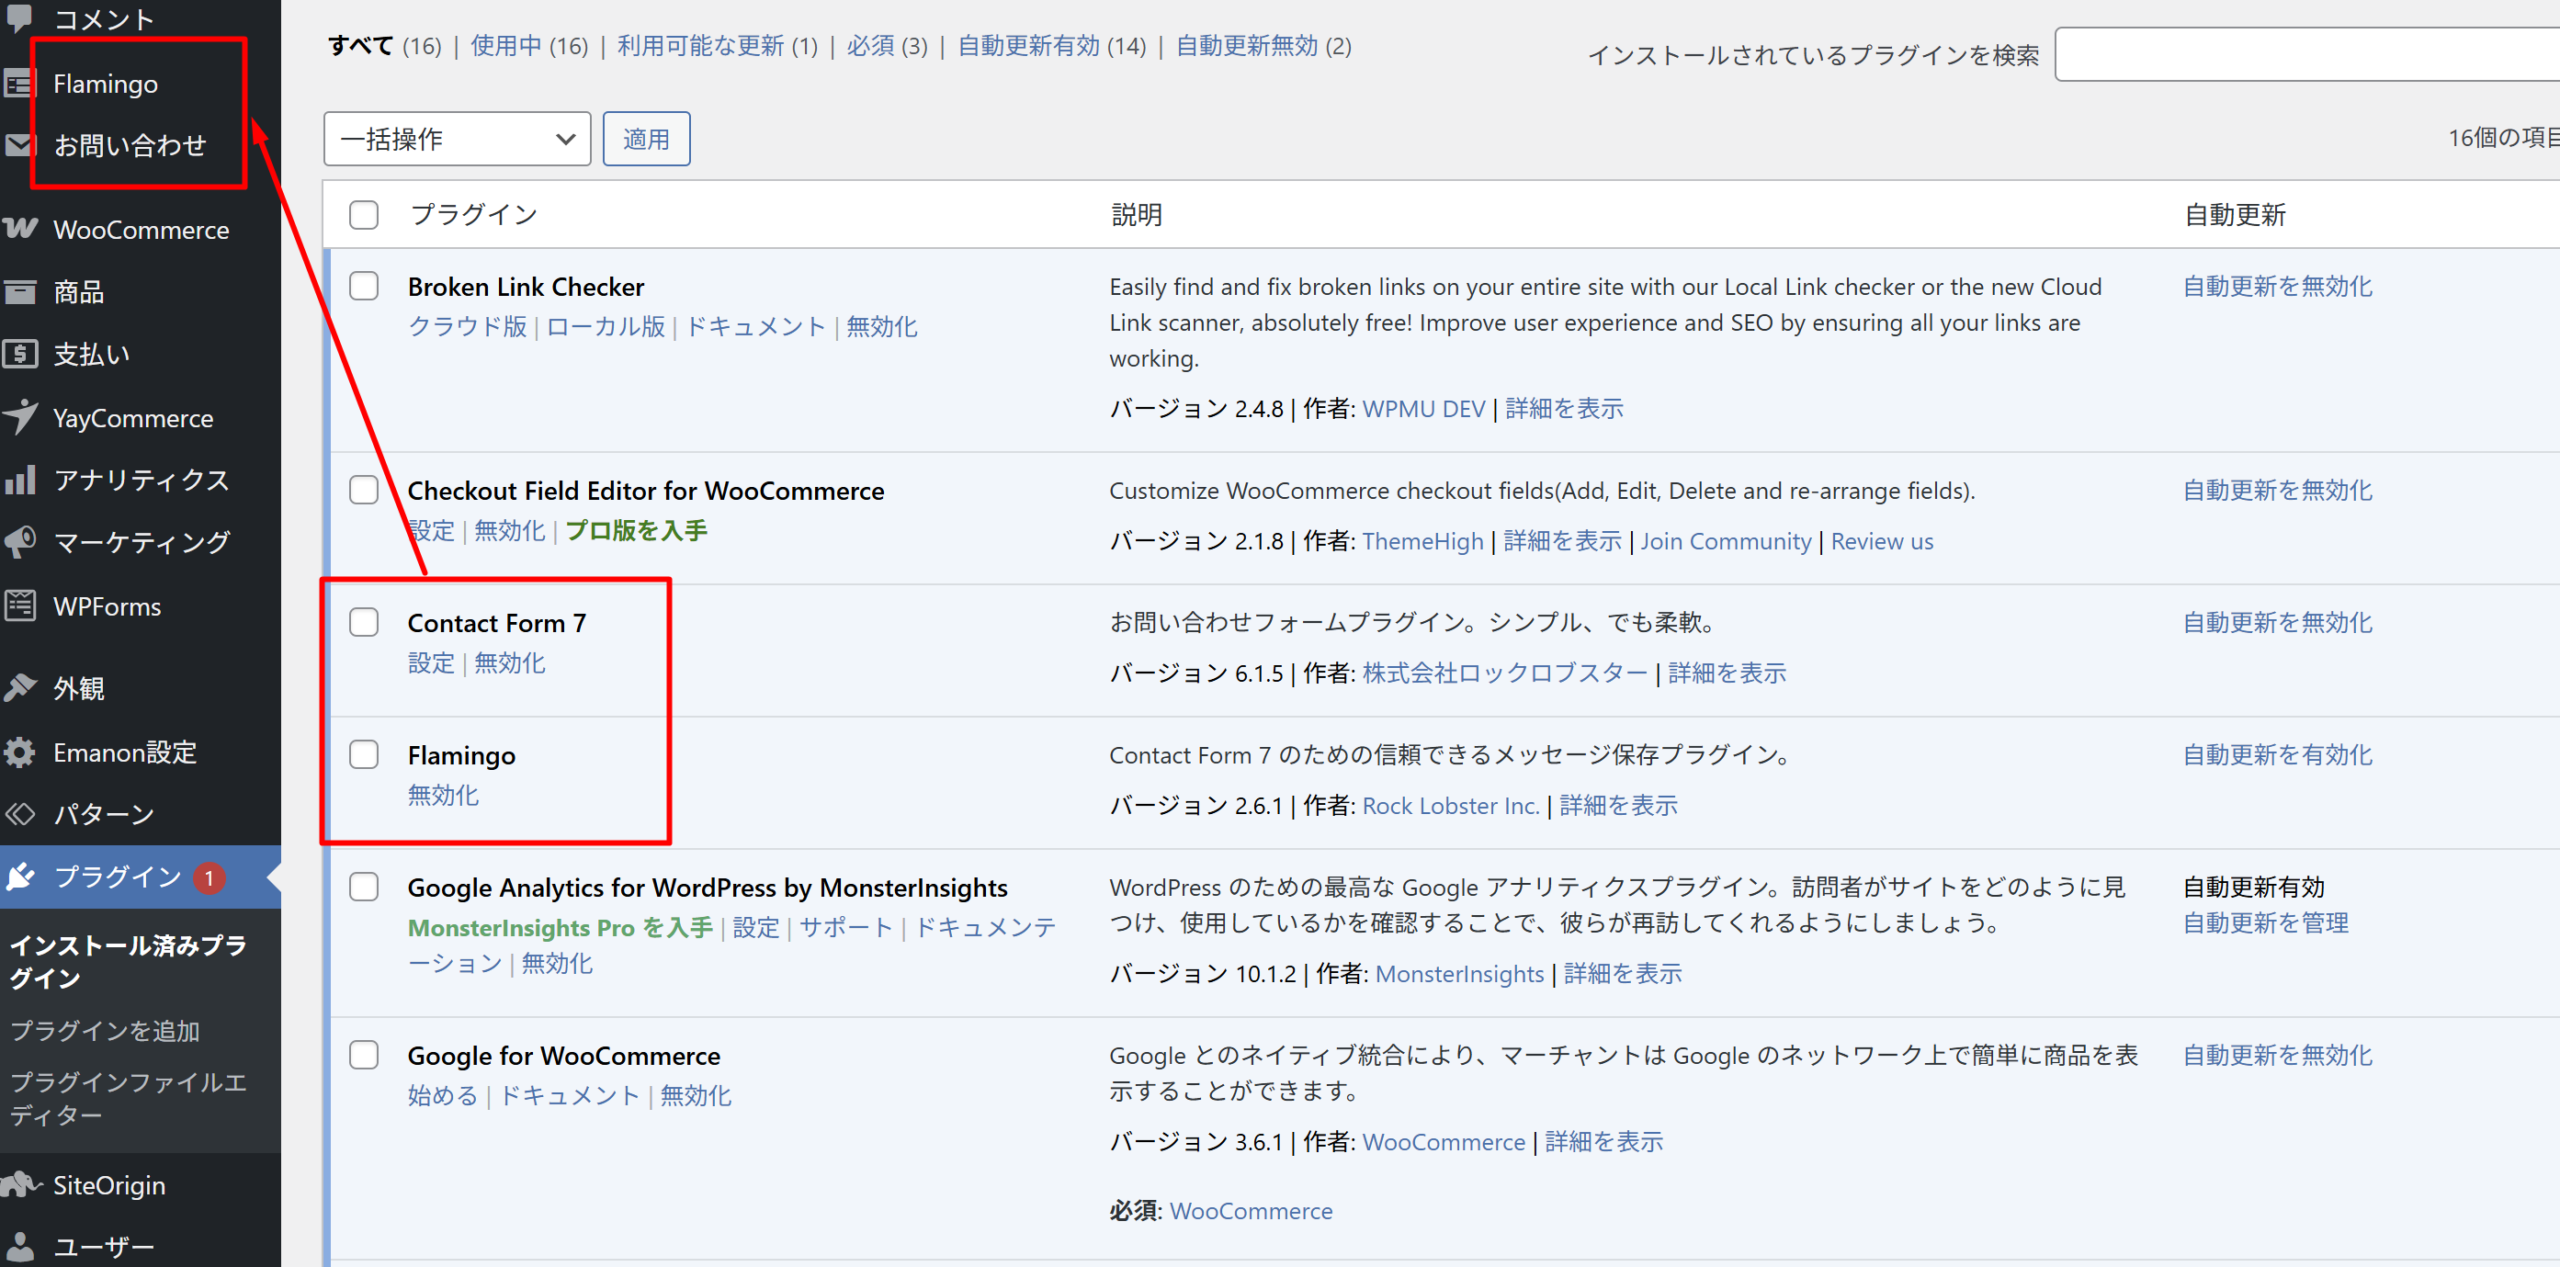Click the Marketing megaphone icon
Image resolution: width=2560 pixels, height=1267 pixels.
(x=20, y=542)
